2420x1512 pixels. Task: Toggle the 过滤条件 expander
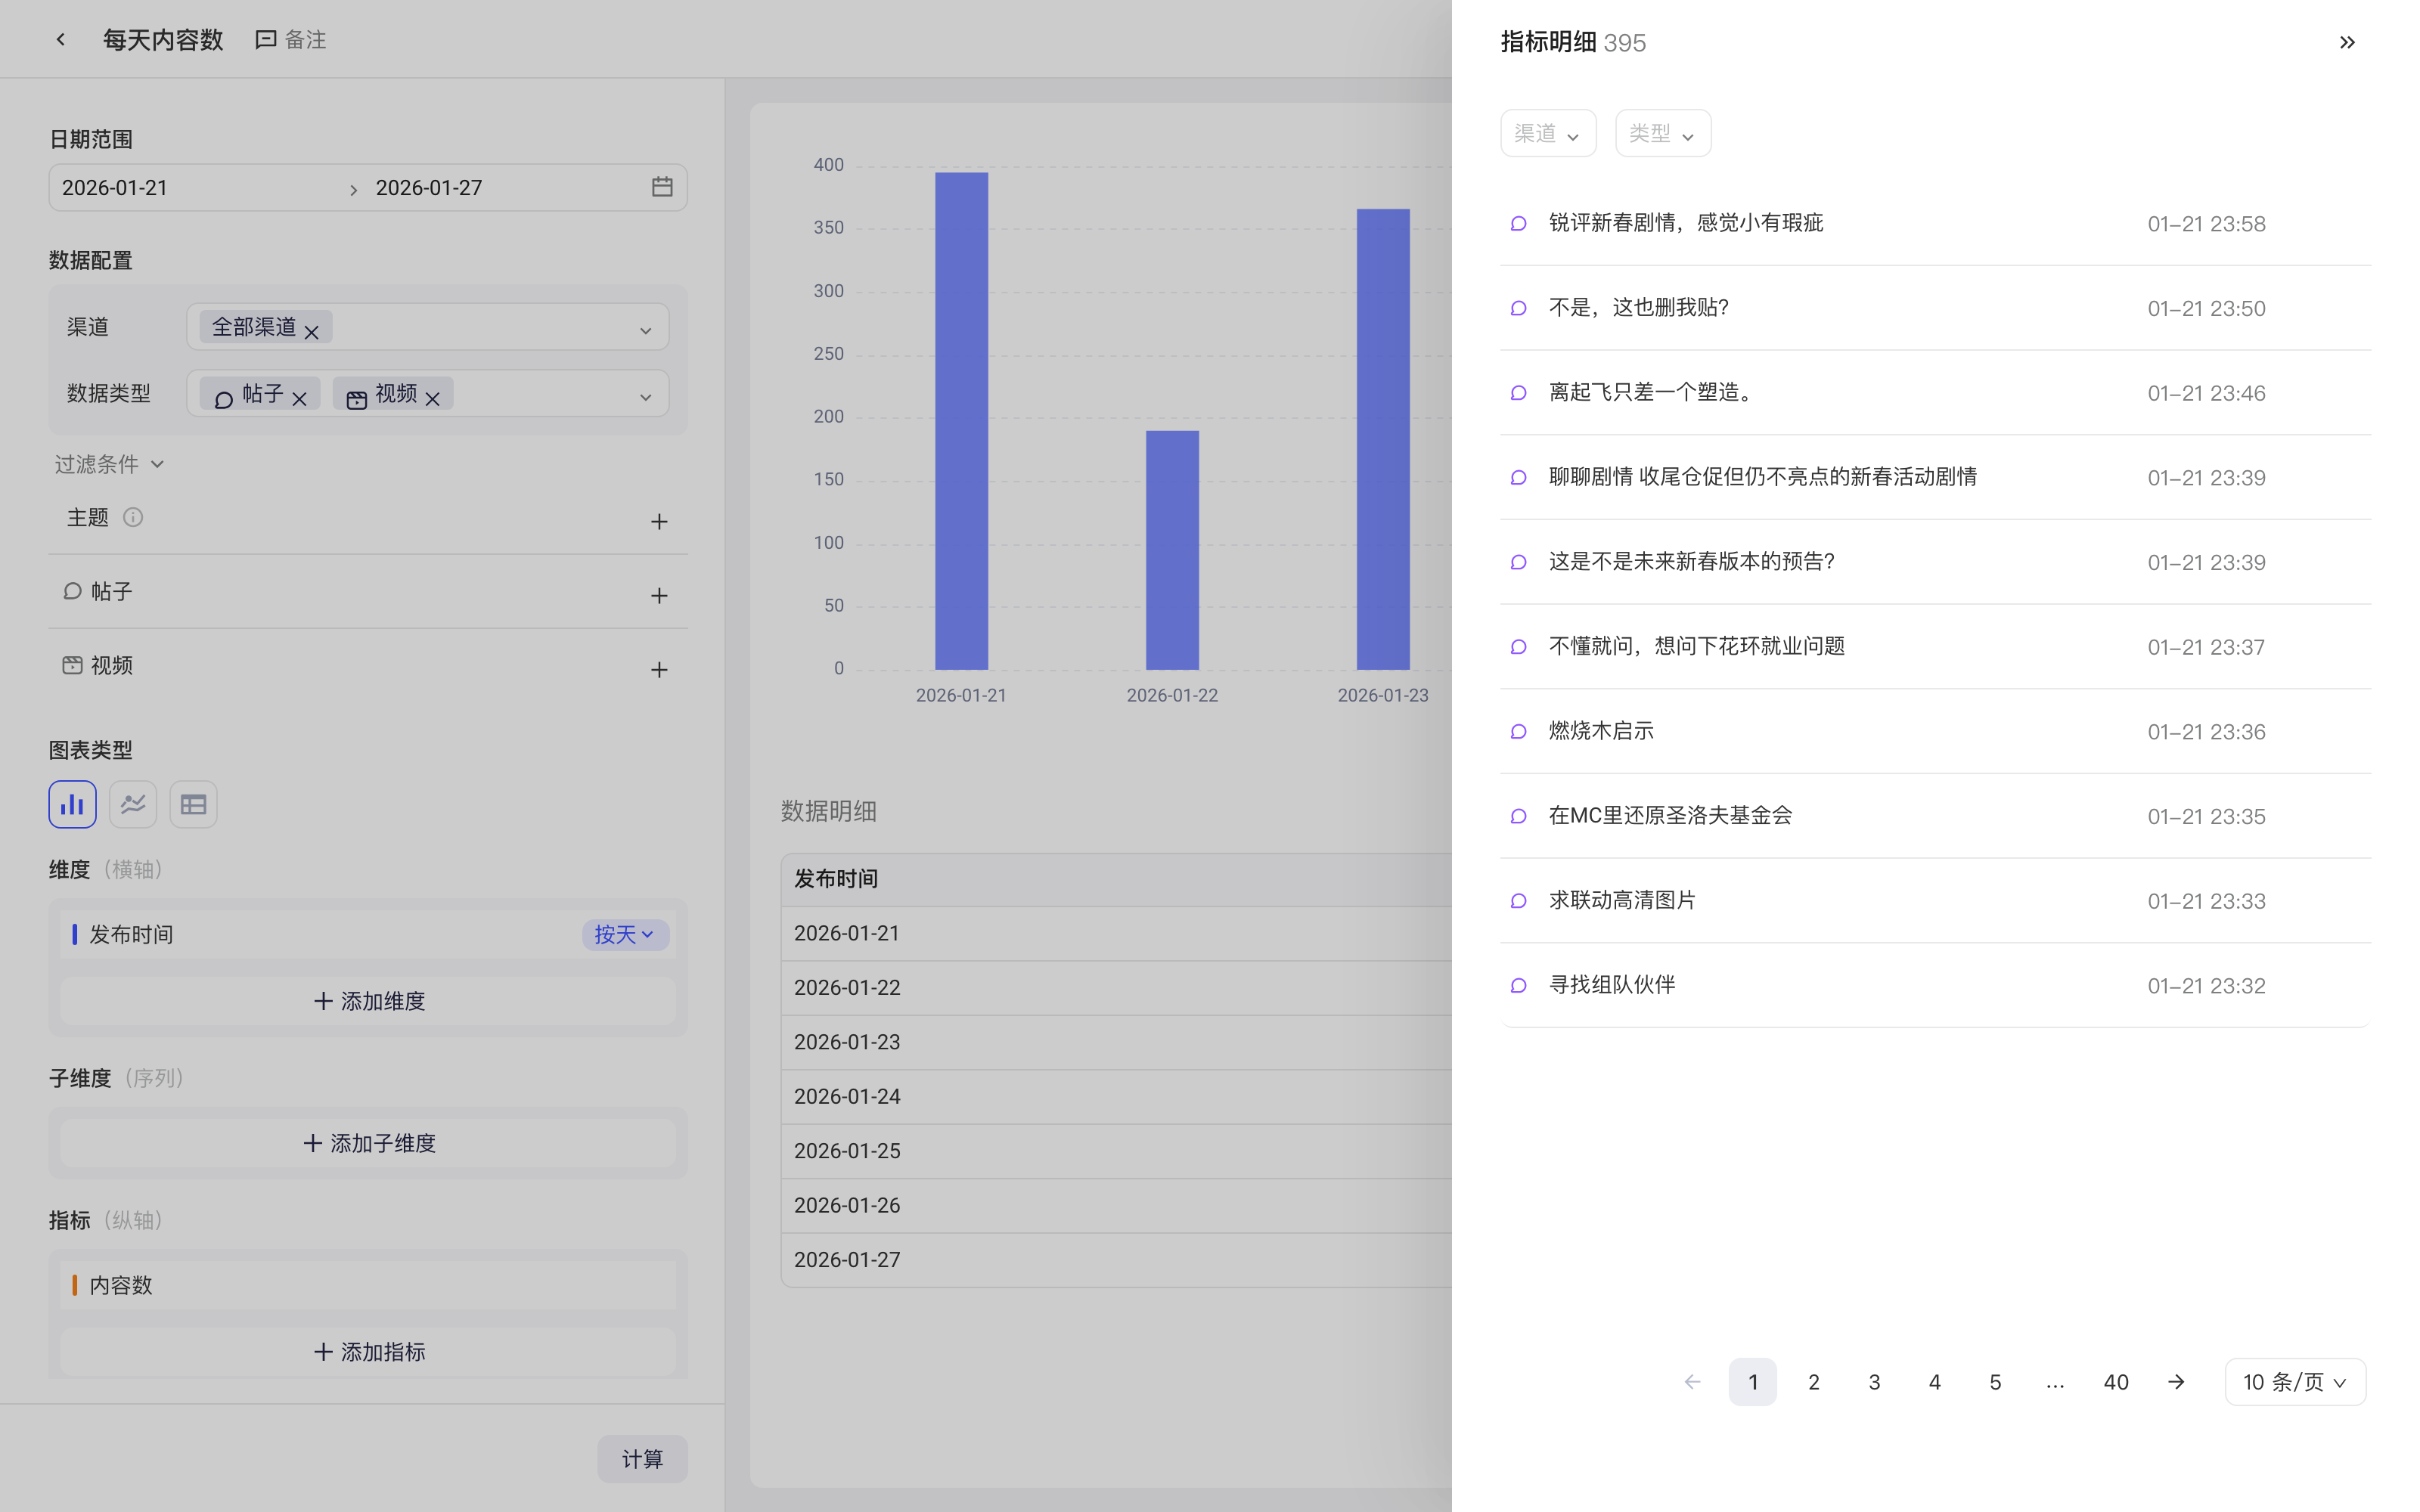(109, 464)
